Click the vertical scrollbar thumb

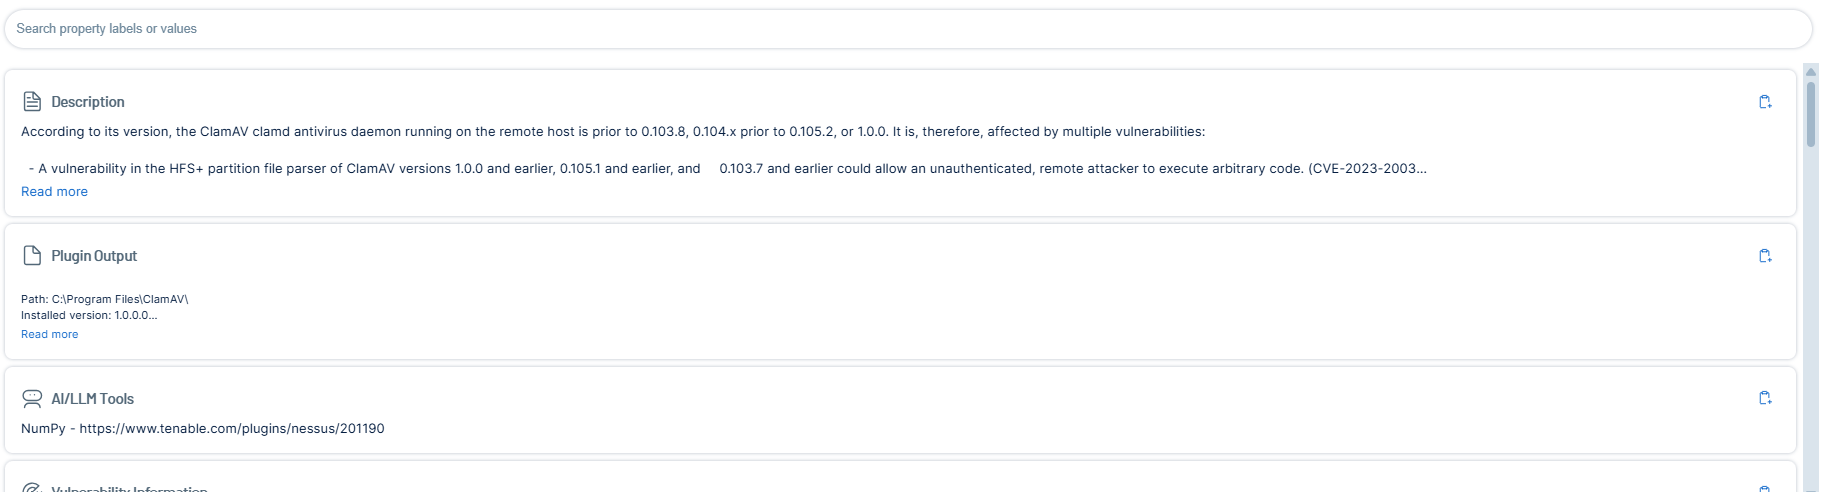(x=1811, y=113)
